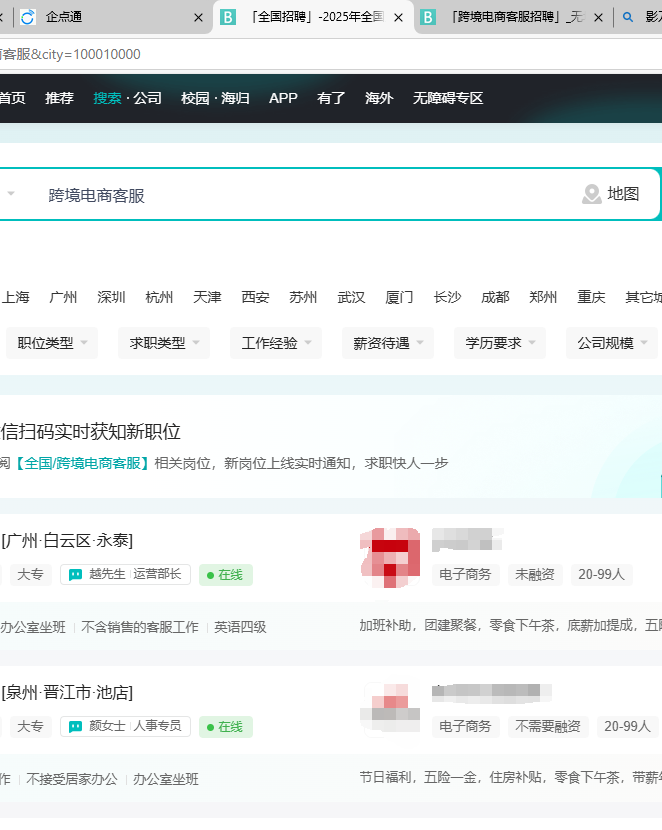Image resolution: width=662 pixels, height=830 pixels.
Task: Close the 全国招聘 browser tab
Action: (398, 18)
